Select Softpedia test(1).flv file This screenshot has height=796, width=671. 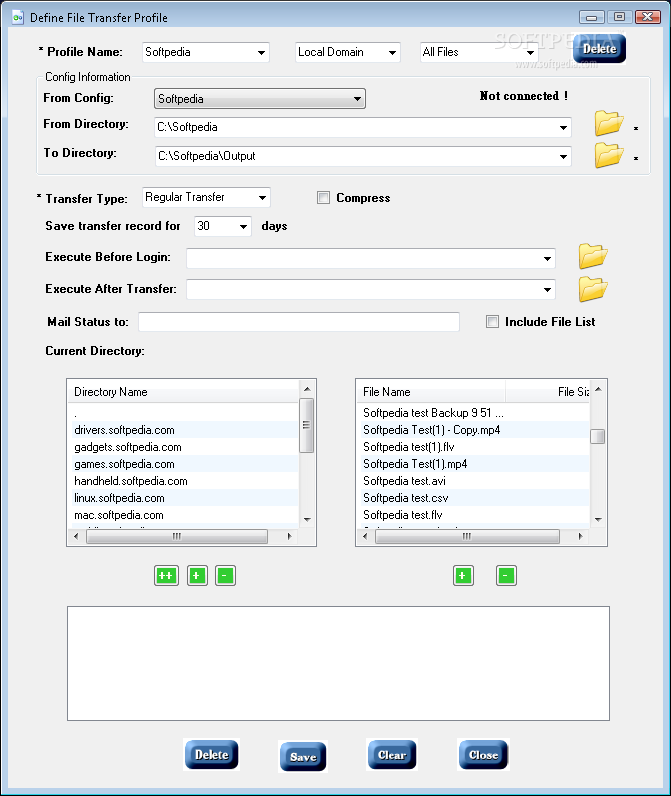[x=473, y=447]
